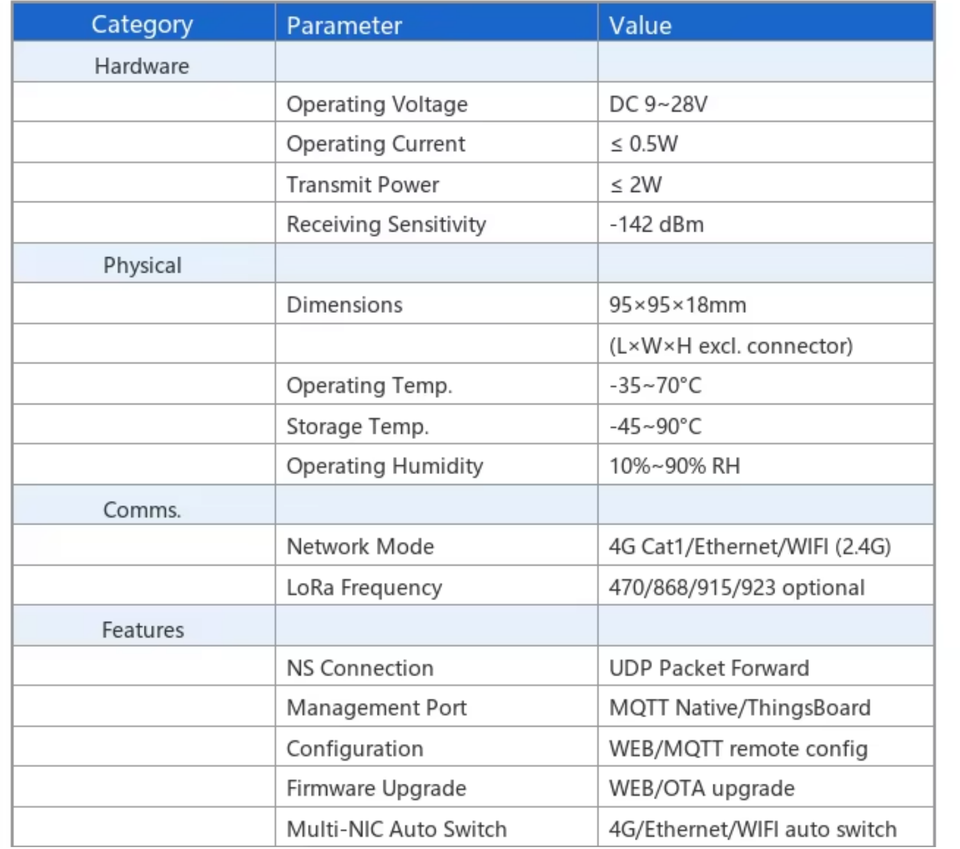Click the 470/868/915/923 optional value cell

[x=766, y=585]
